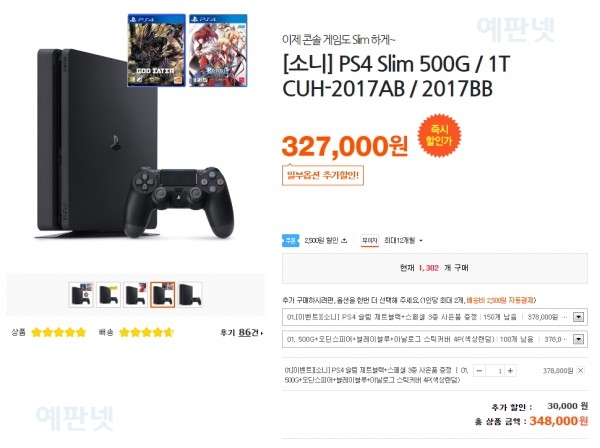Select the highlighted fourth product thumbnail
This screenshot has height=448, width=600.
click(163, 295)
